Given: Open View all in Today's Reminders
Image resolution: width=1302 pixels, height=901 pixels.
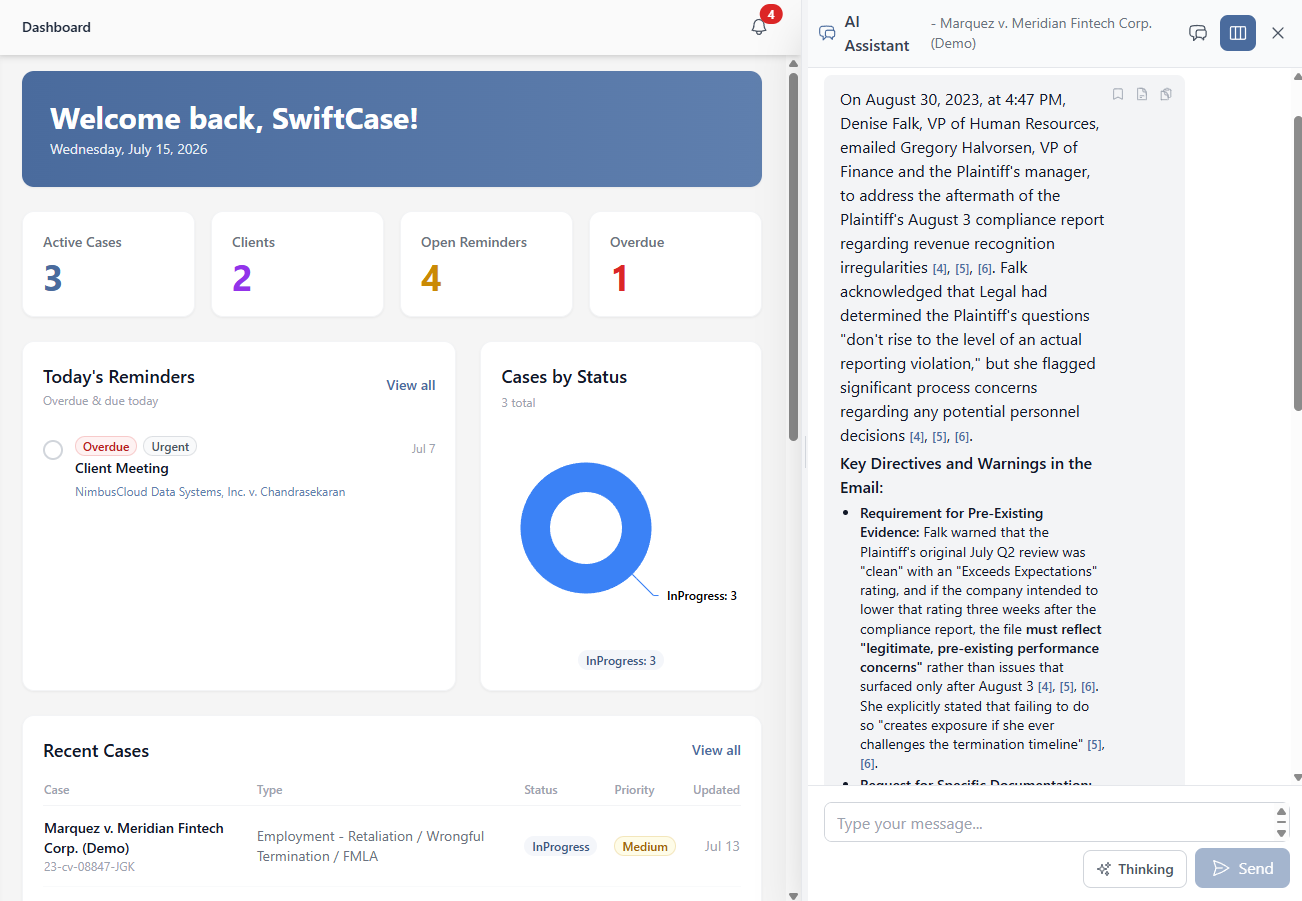Looking at the screenshot, I should point(411,385).
